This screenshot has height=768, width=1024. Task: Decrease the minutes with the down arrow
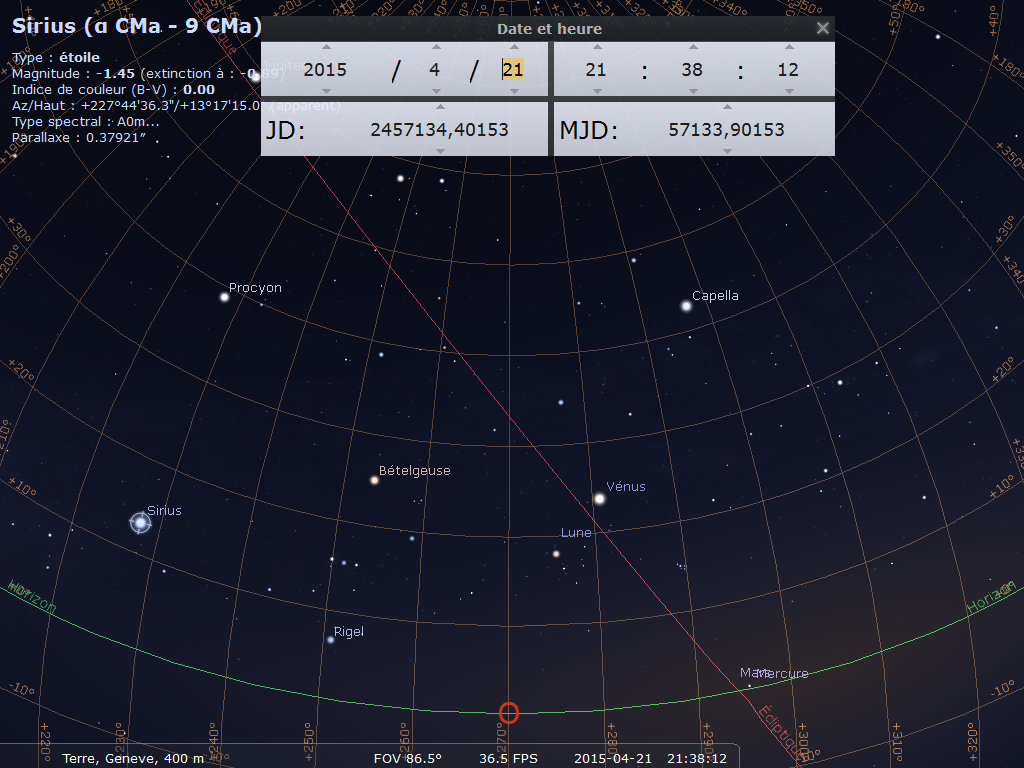(692, 91)
